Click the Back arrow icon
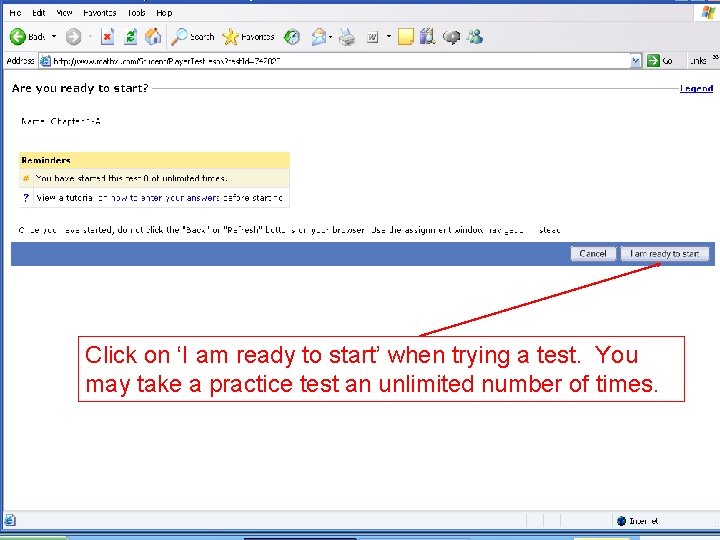720x540 pixels. [x=18, y=37]
